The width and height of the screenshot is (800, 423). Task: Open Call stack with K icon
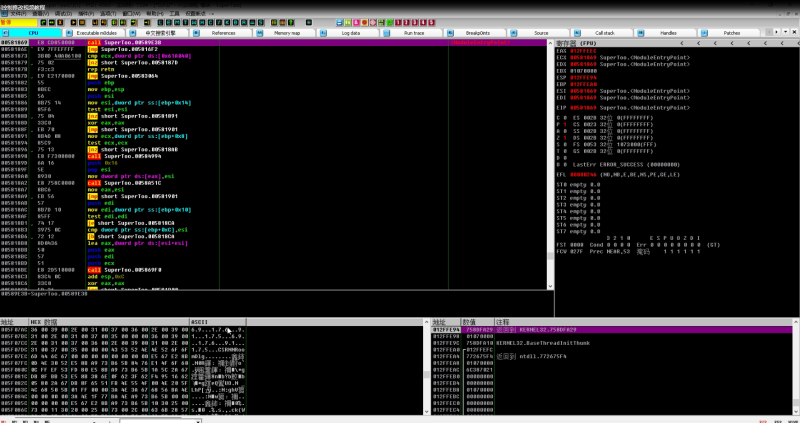227,22
